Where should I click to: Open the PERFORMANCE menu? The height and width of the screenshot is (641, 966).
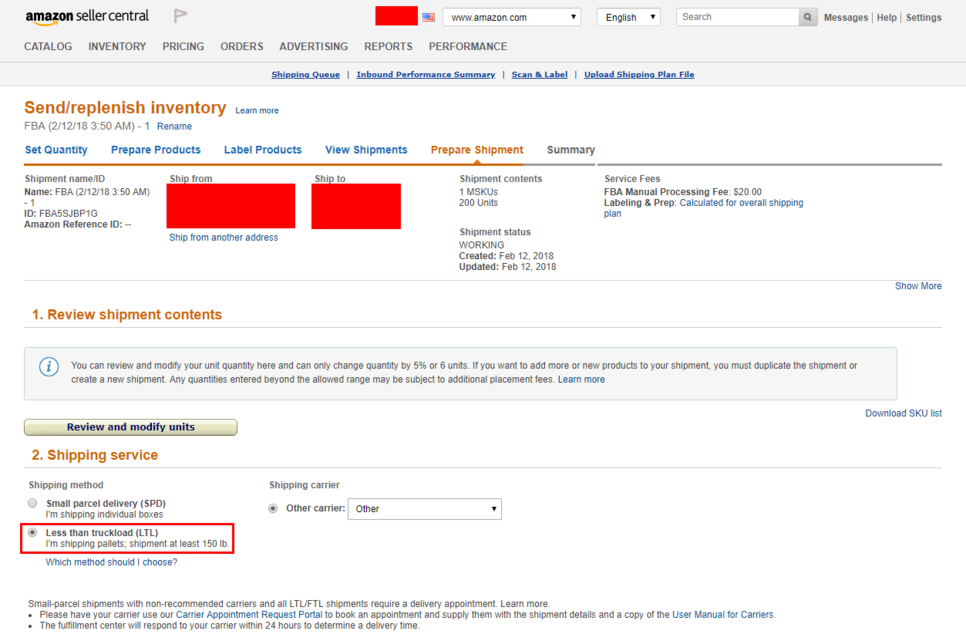point(468,46)
